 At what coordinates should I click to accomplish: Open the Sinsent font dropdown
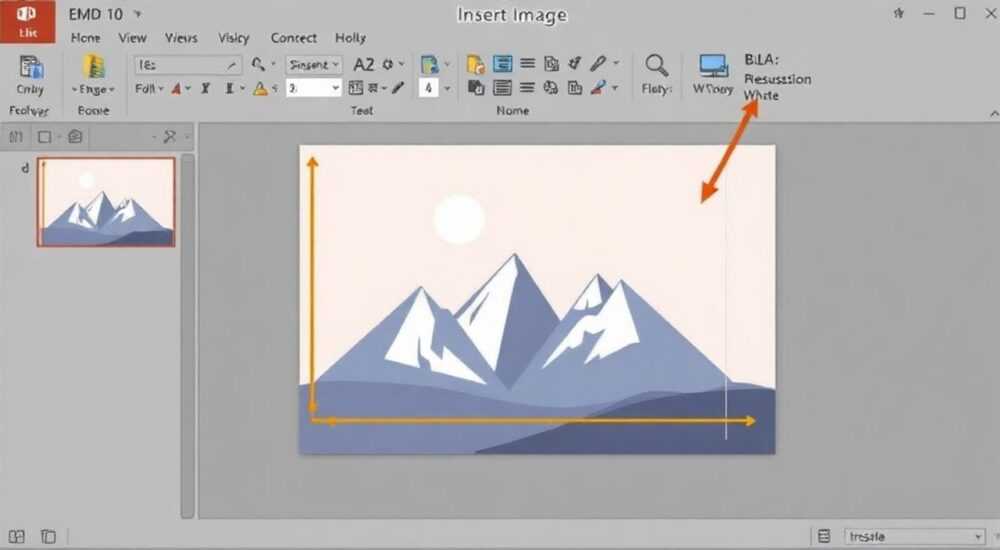(314, 64)
